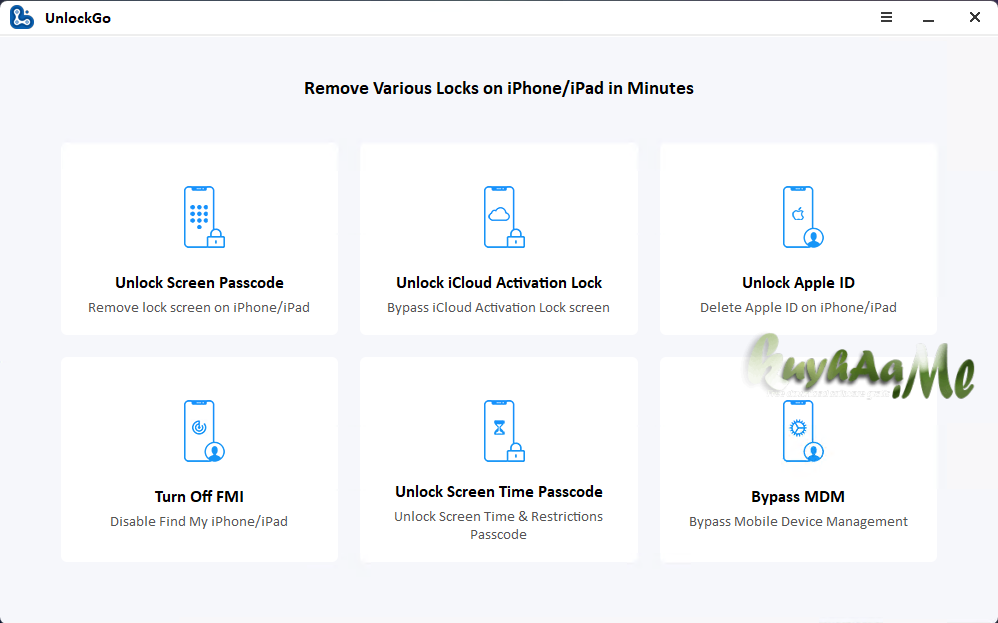Click the Turn Off FMI radar icon
Viewport: 998px width, 623px height.
(x=199, y=427)
